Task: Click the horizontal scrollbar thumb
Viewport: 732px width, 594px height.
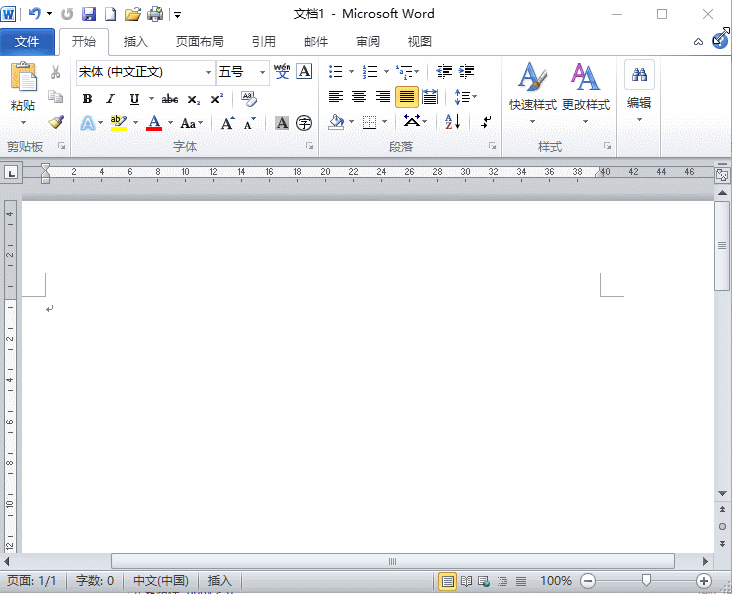Action: (393, 561)
